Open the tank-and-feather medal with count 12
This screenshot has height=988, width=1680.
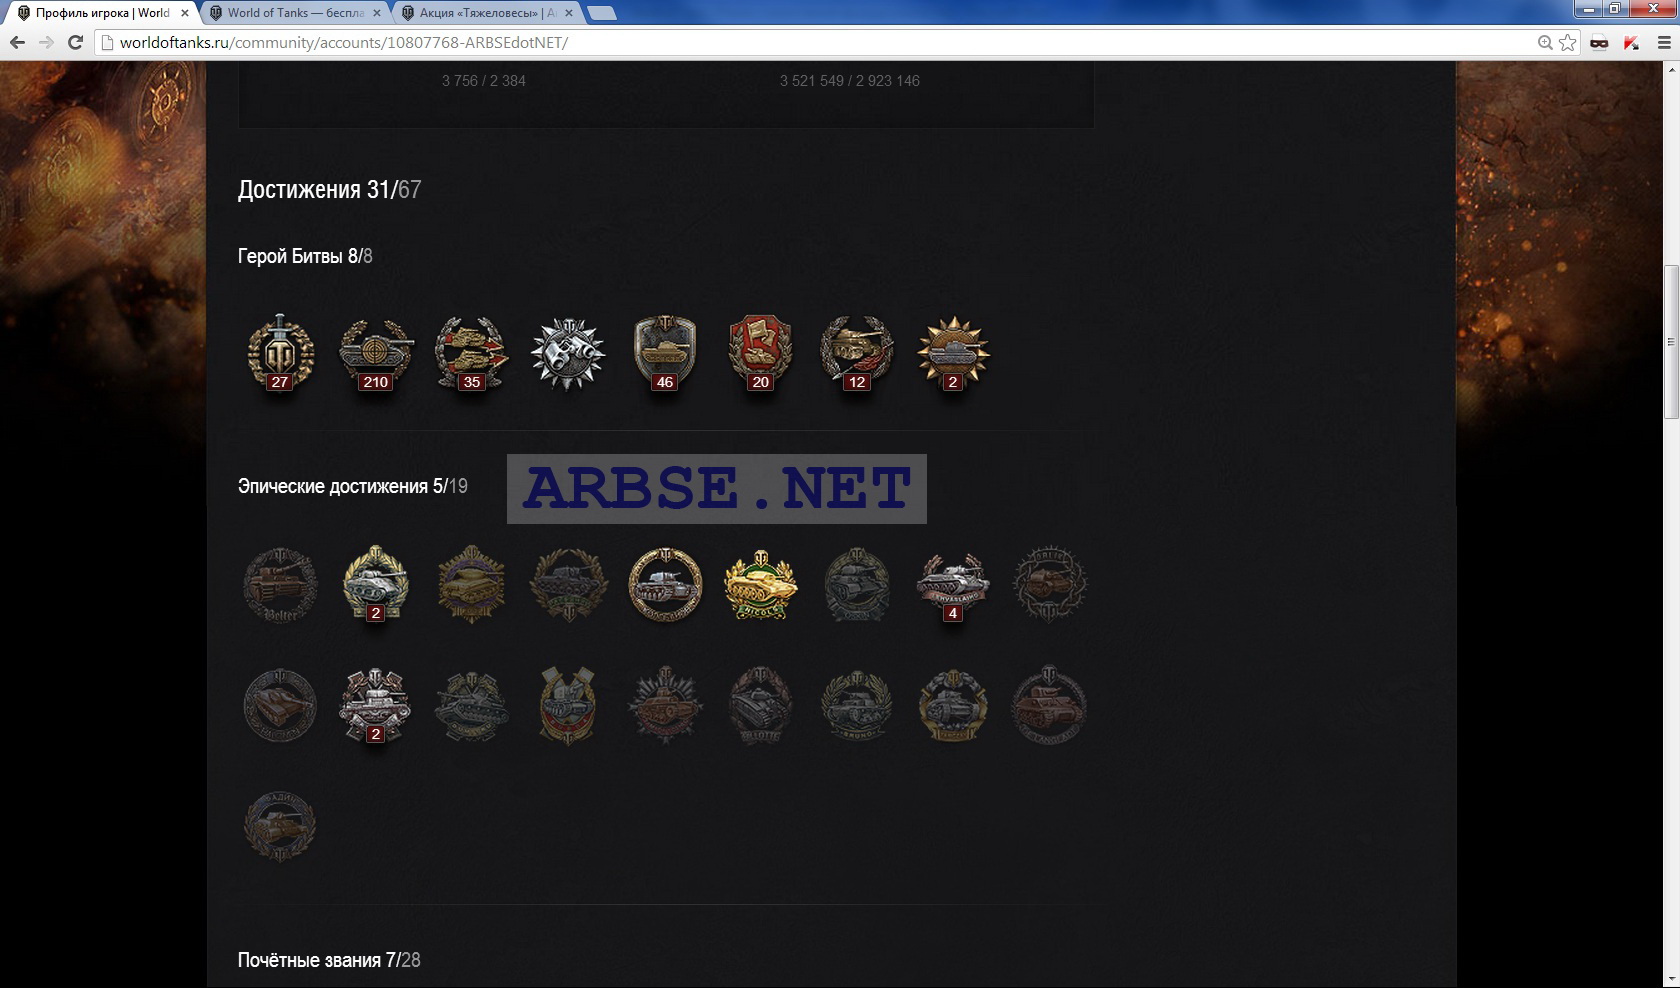coord(856,353)
